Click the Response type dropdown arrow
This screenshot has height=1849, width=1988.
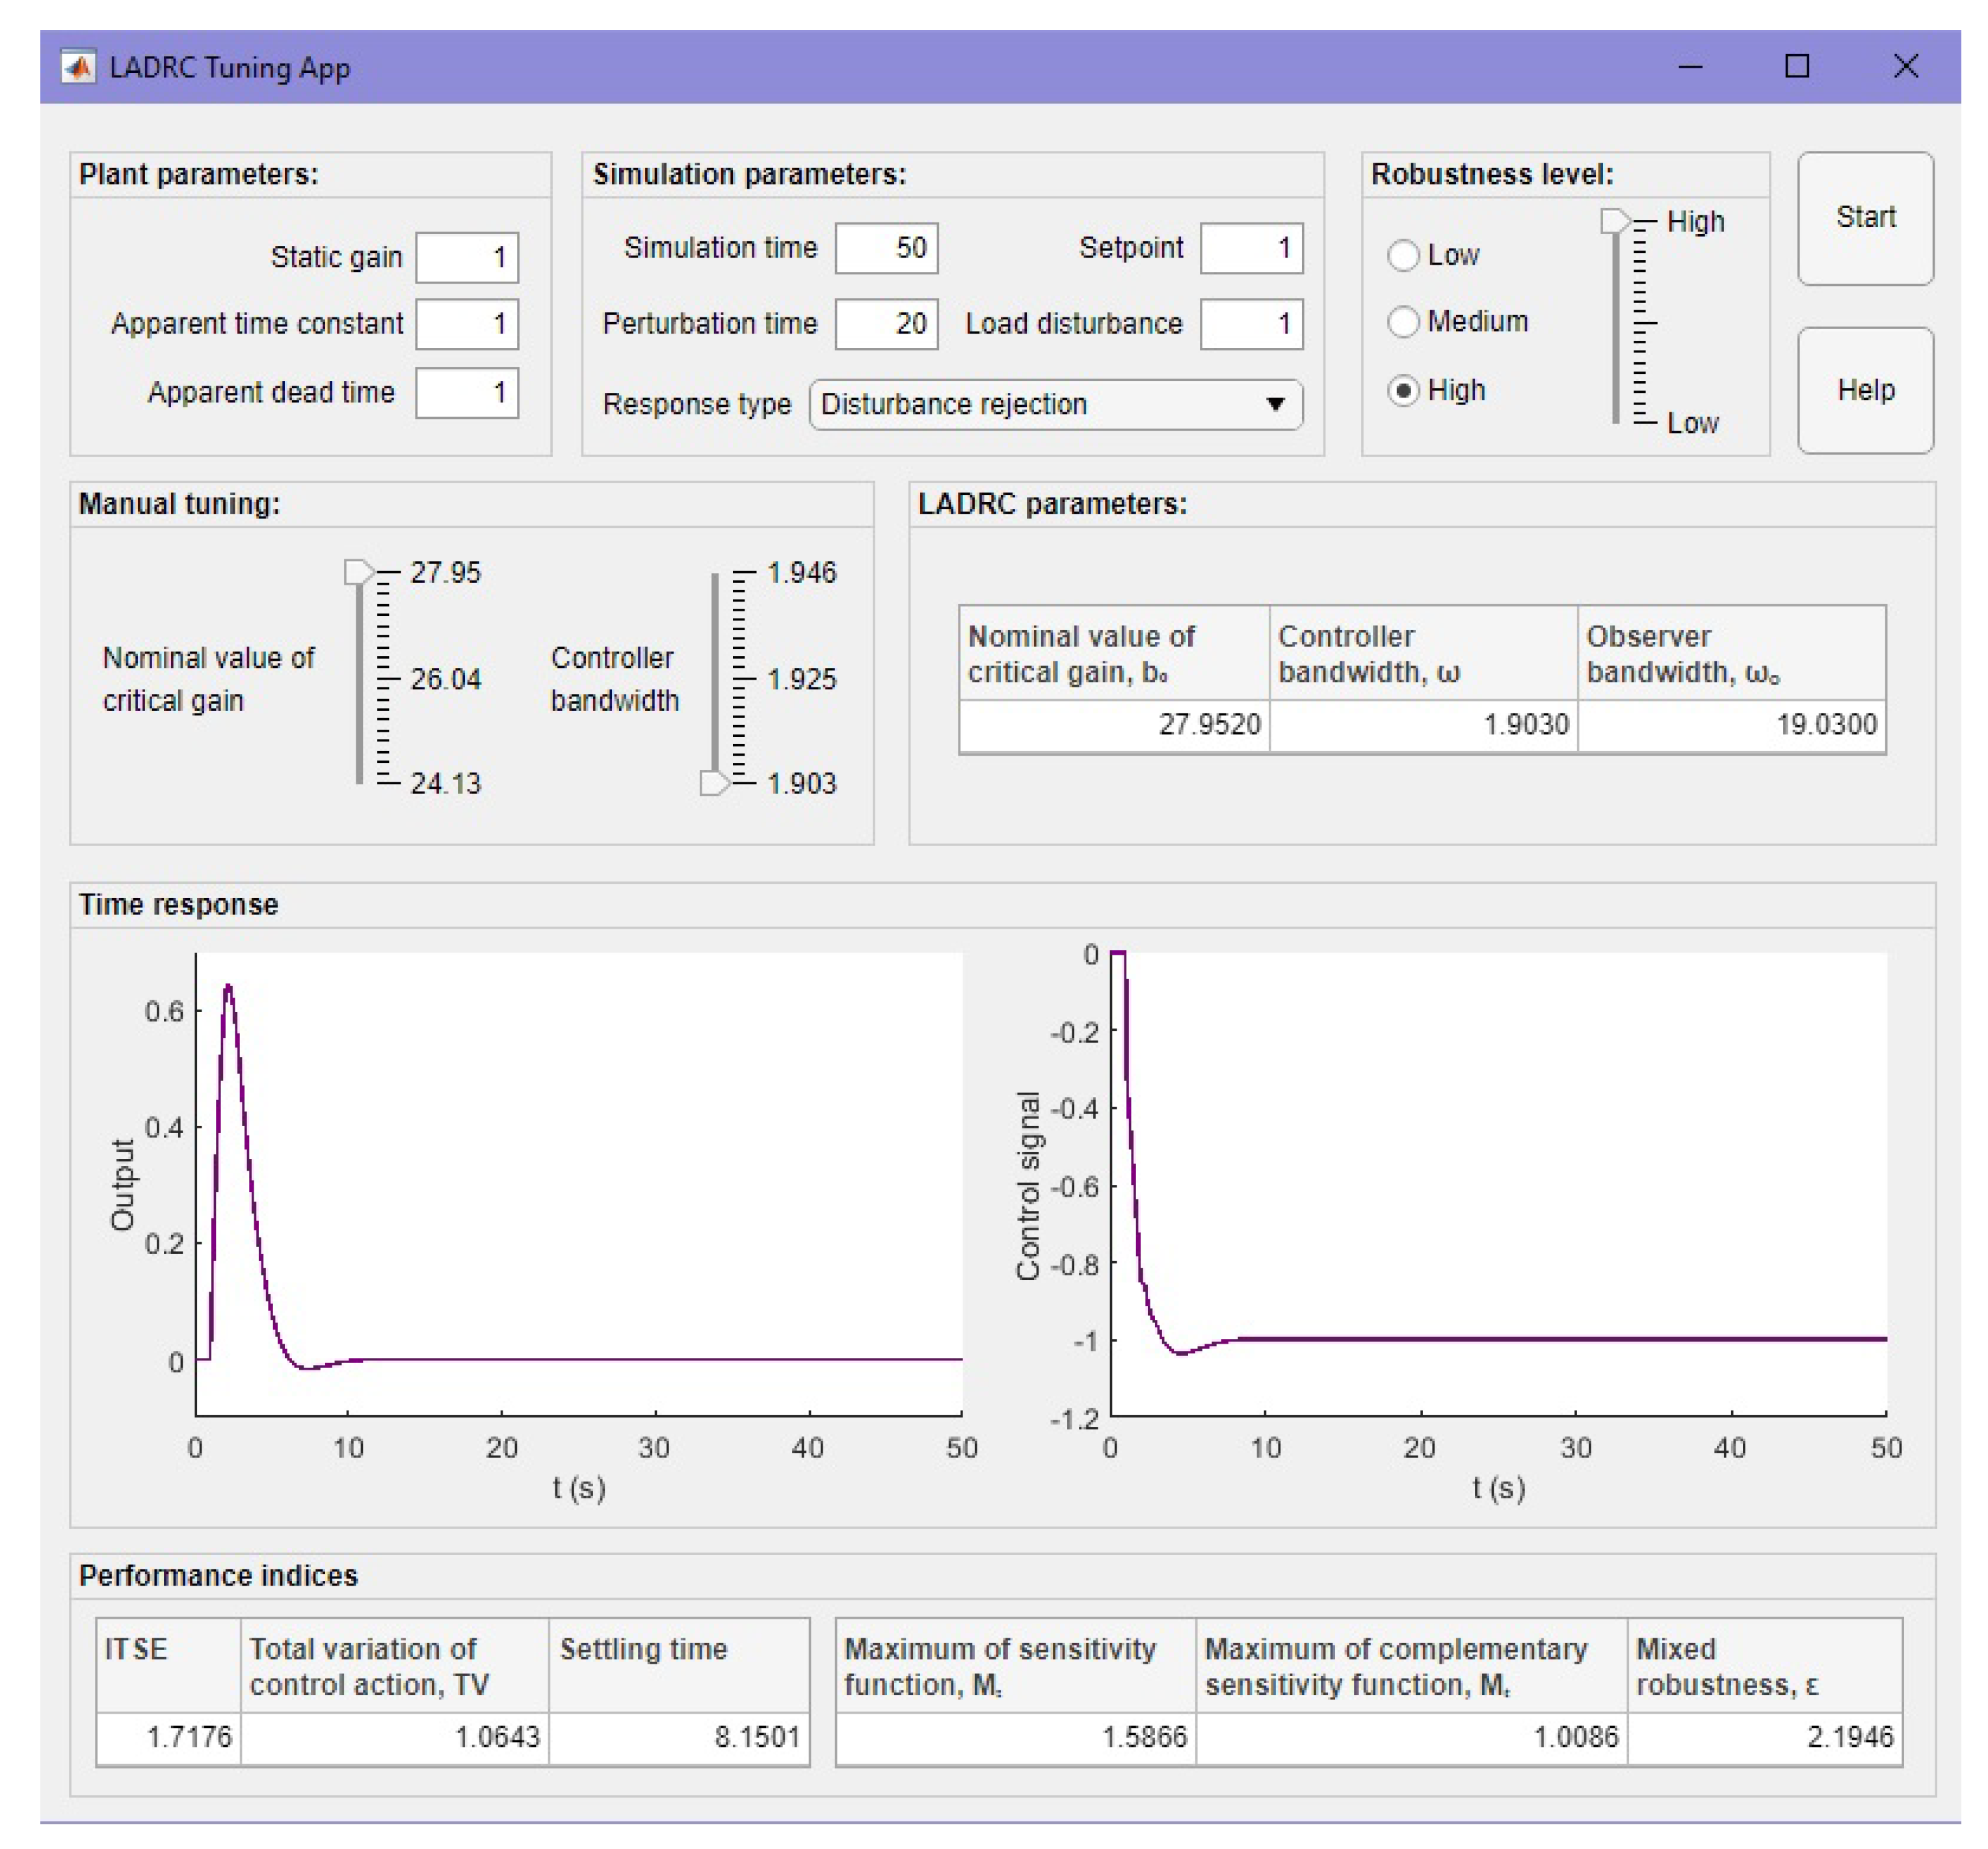(x=1275, y=404)
